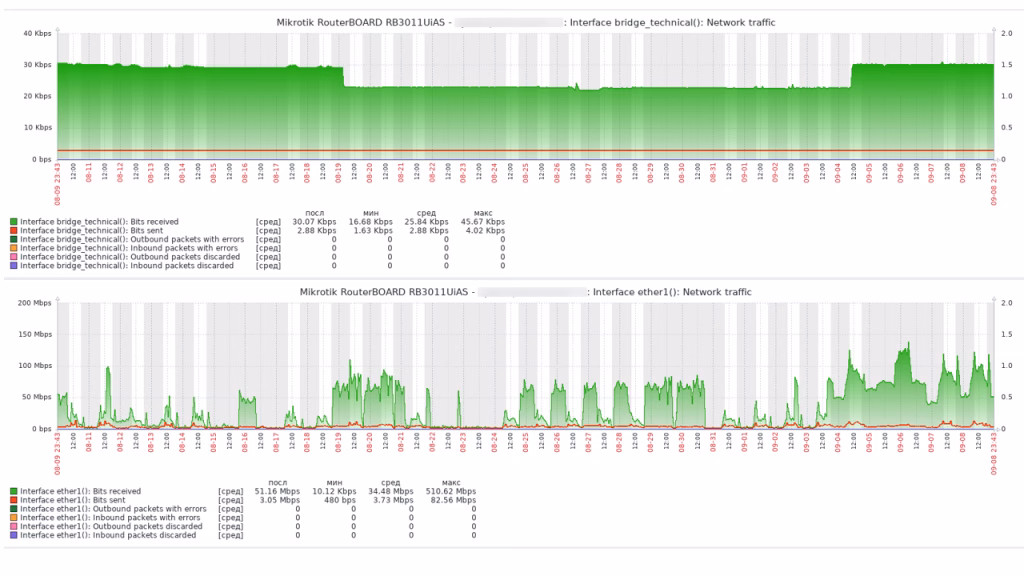Click the swatch for ether1 Outbound packets with errors
The height and width of the screenshot is (576, 1024).
14,509
